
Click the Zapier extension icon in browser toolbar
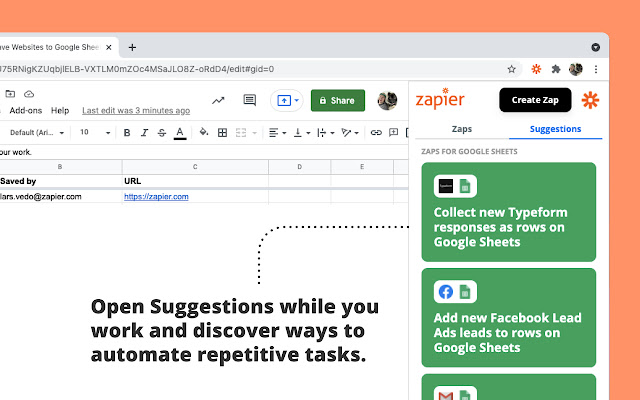[536, 69]
